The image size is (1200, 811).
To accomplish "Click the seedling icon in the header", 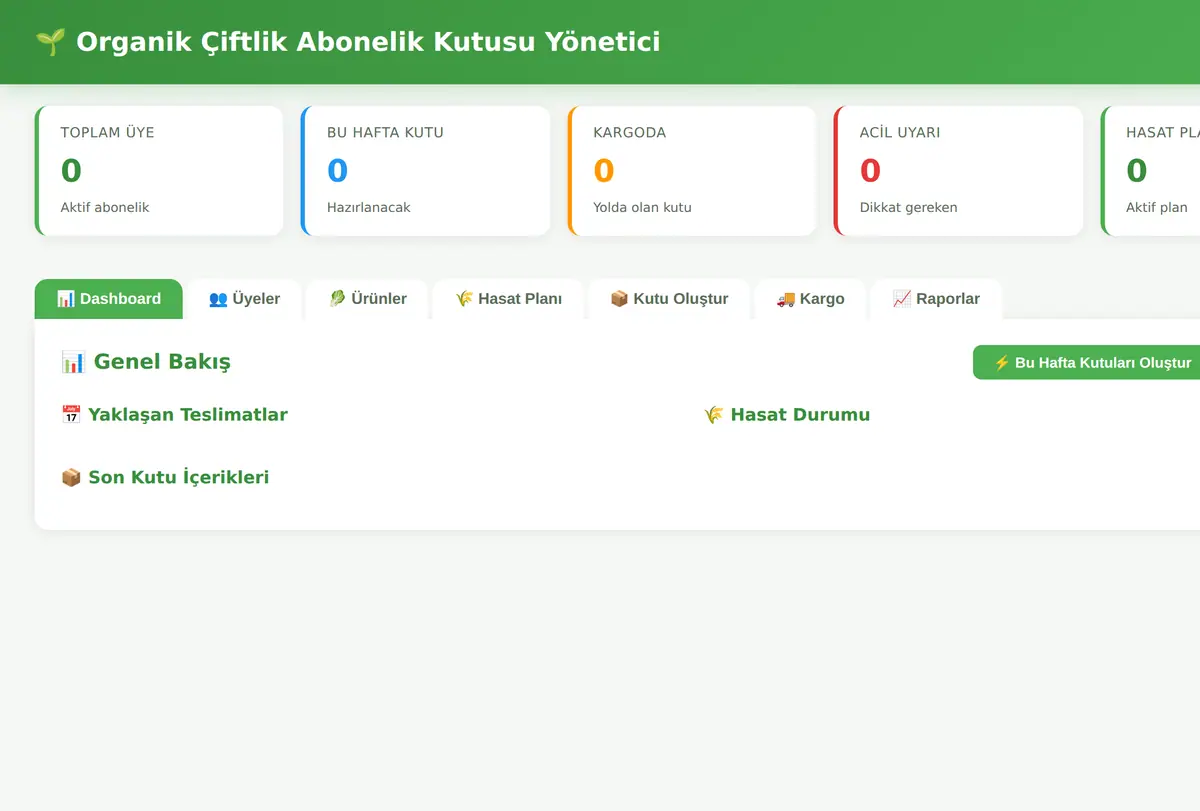I will 50,42.
